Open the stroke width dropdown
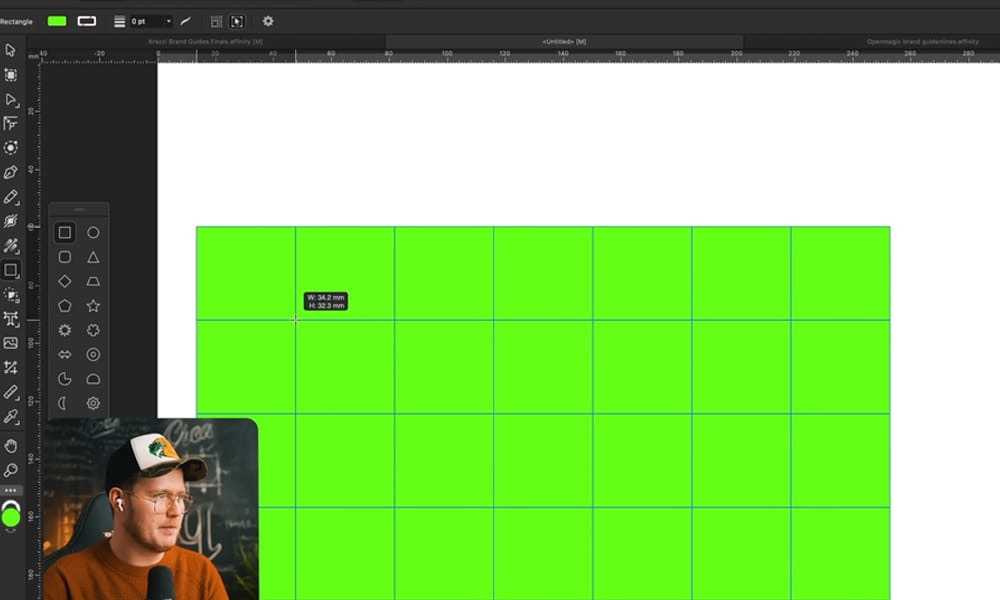Viewport: 1000px width, 600px height. 169,20
